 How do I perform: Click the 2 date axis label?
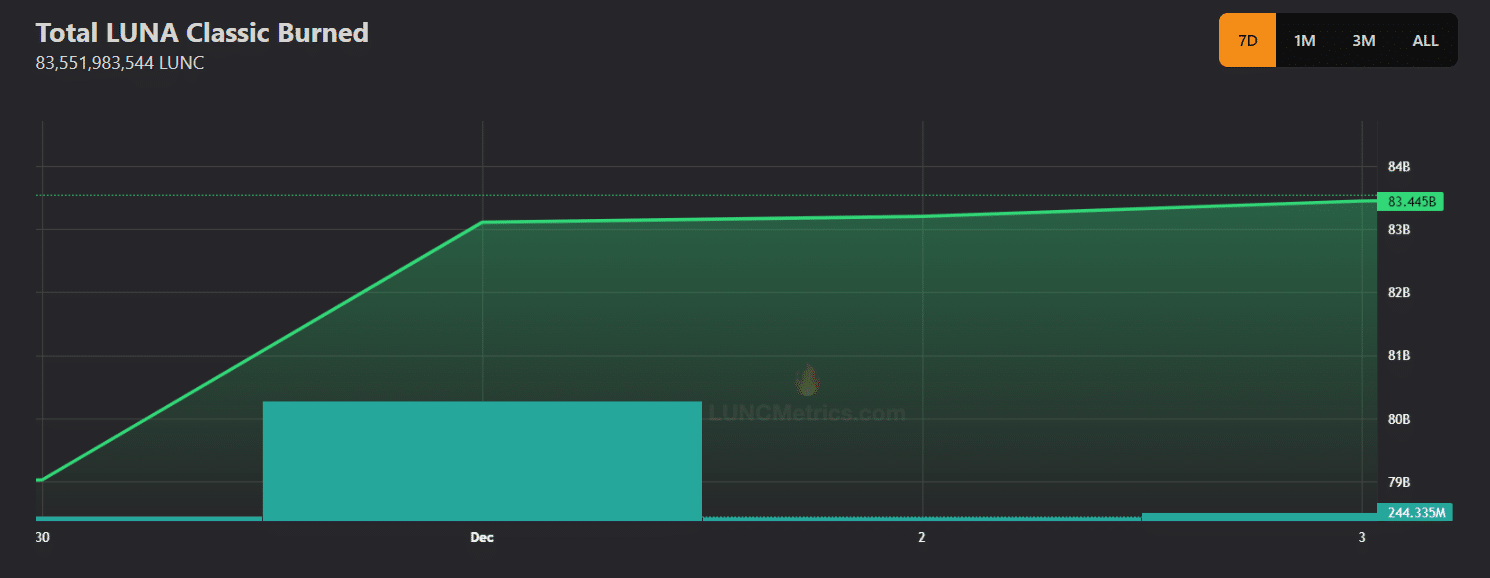coord(921,537)
